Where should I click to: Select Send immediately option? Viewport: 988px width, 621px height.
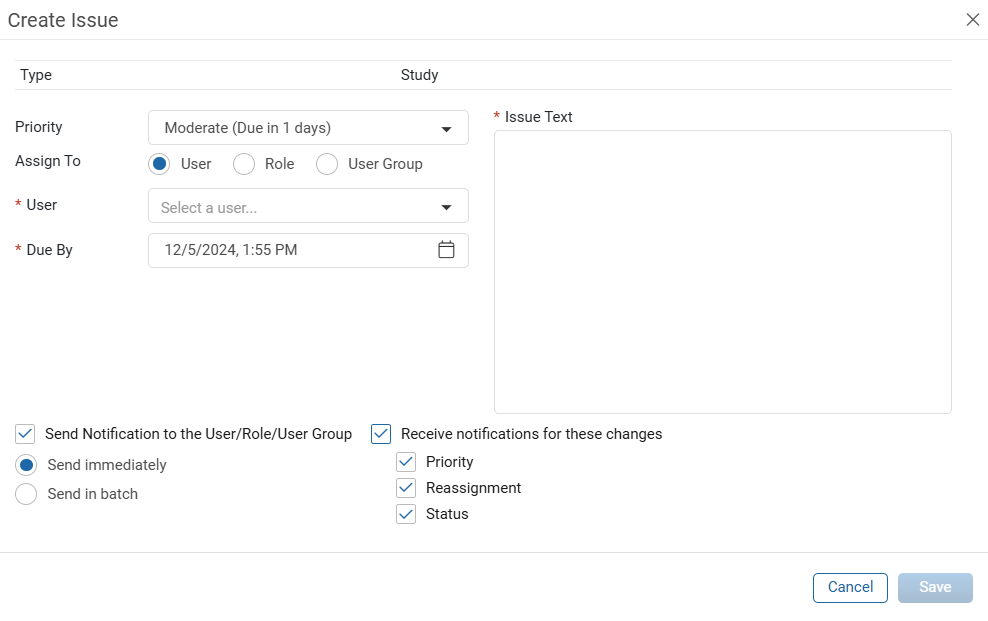(26, 465)
